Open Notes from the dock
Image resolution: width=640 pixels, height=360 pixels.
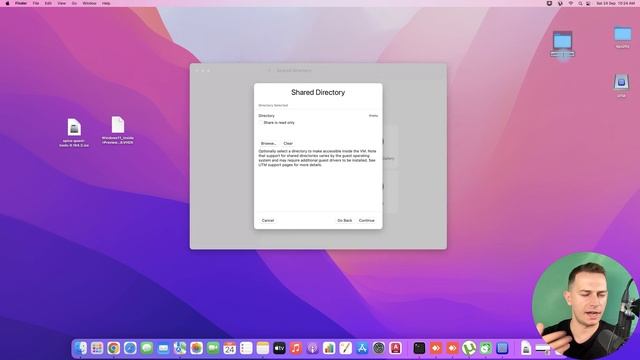click(263, 348)
